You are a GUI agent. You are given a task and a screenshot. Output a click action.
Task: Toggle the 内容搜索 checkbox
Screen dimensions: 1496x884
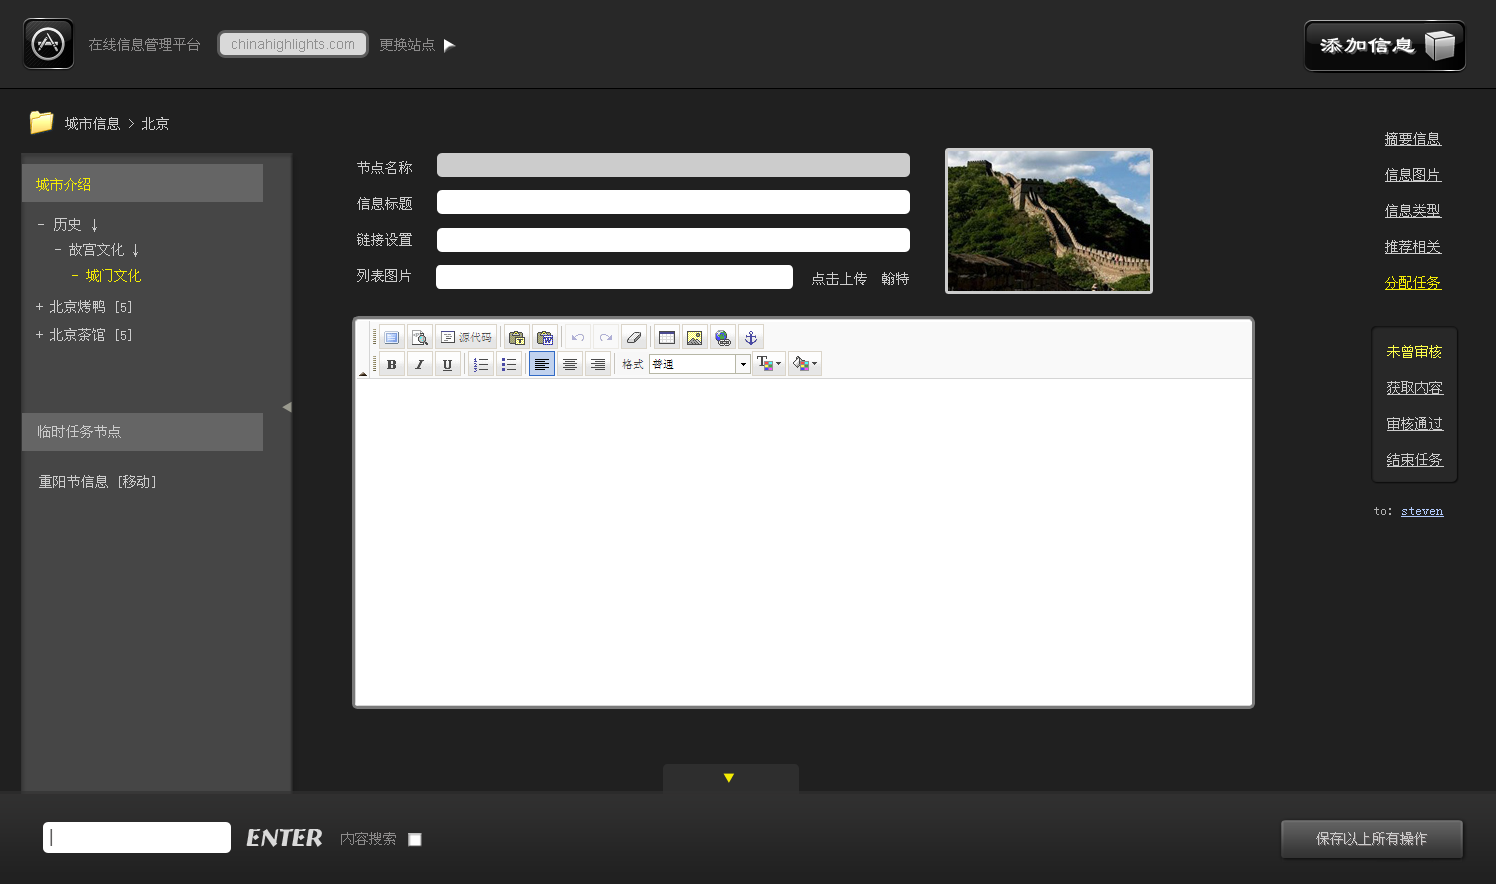[x=415, y=840]
